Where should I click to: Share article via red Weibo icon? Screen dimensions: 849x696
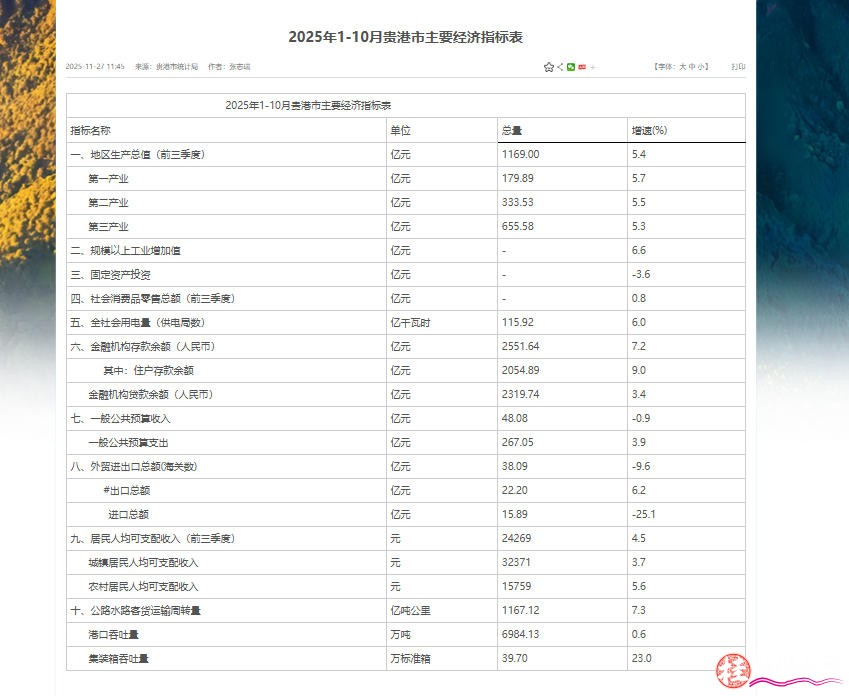582,67
